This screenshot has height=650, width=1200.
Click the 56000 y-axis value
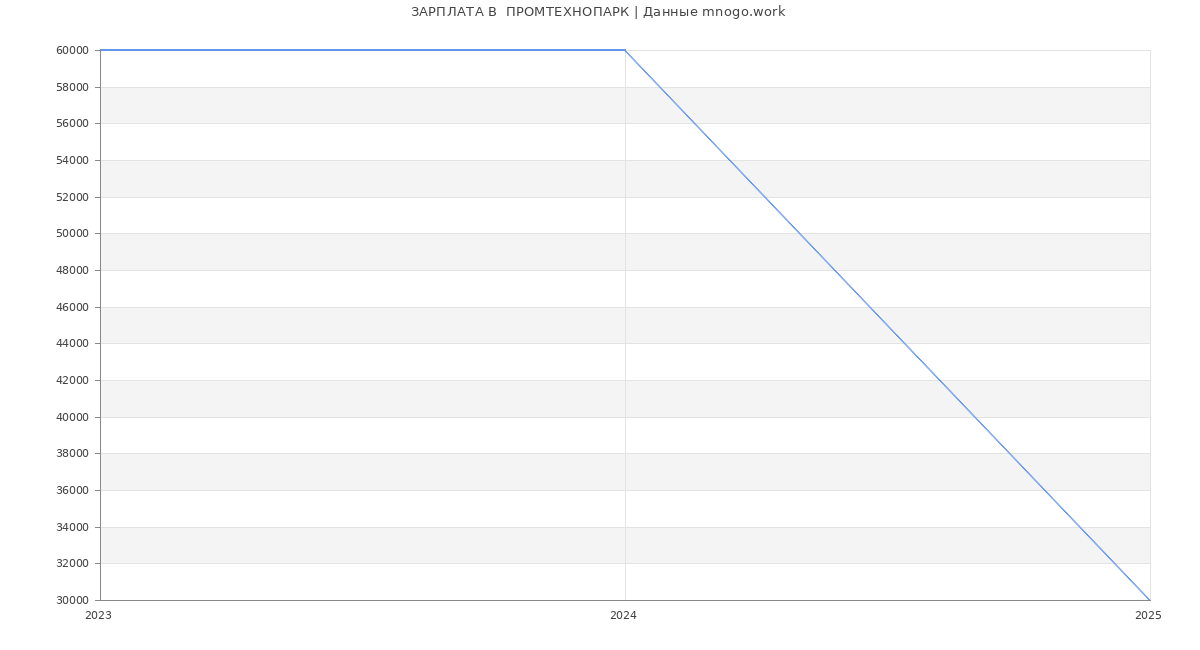coord(72,124)
